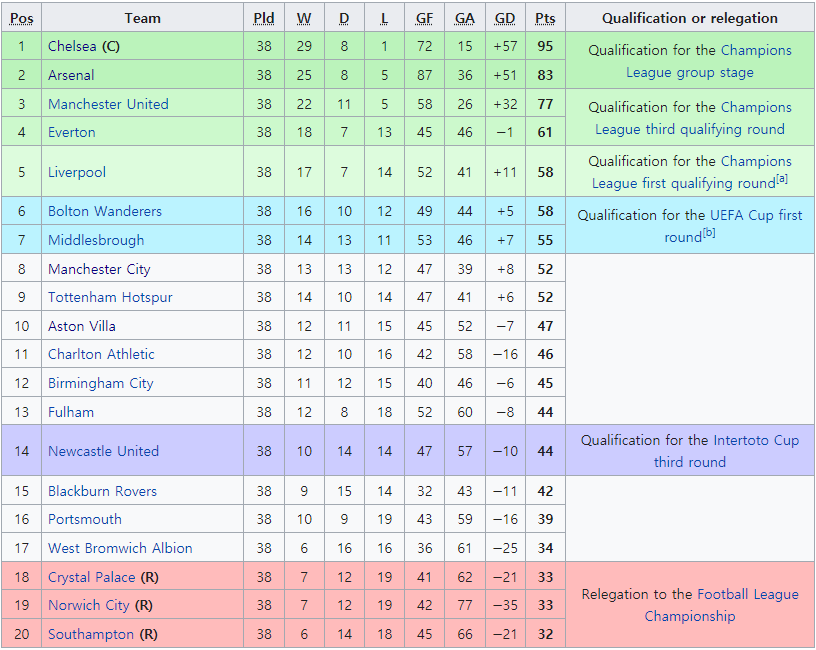Open the Crystal Palace link

coord(91,577)
